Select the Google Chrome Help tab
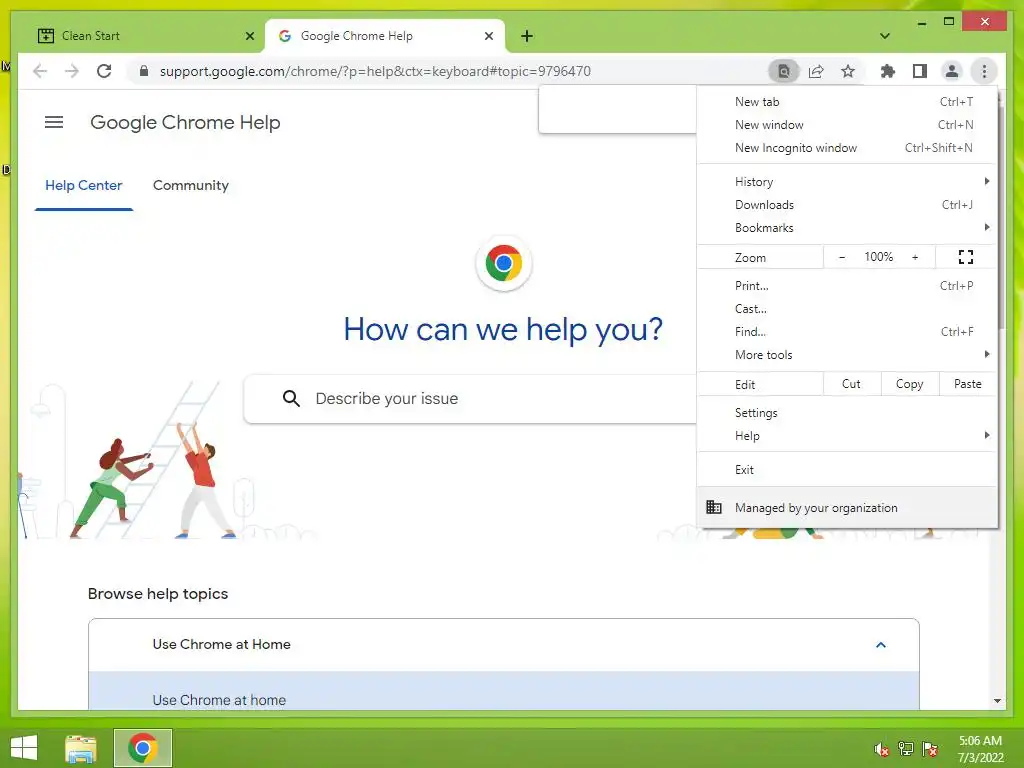Viewport: 1024px width, 768px height. [385, 36]
